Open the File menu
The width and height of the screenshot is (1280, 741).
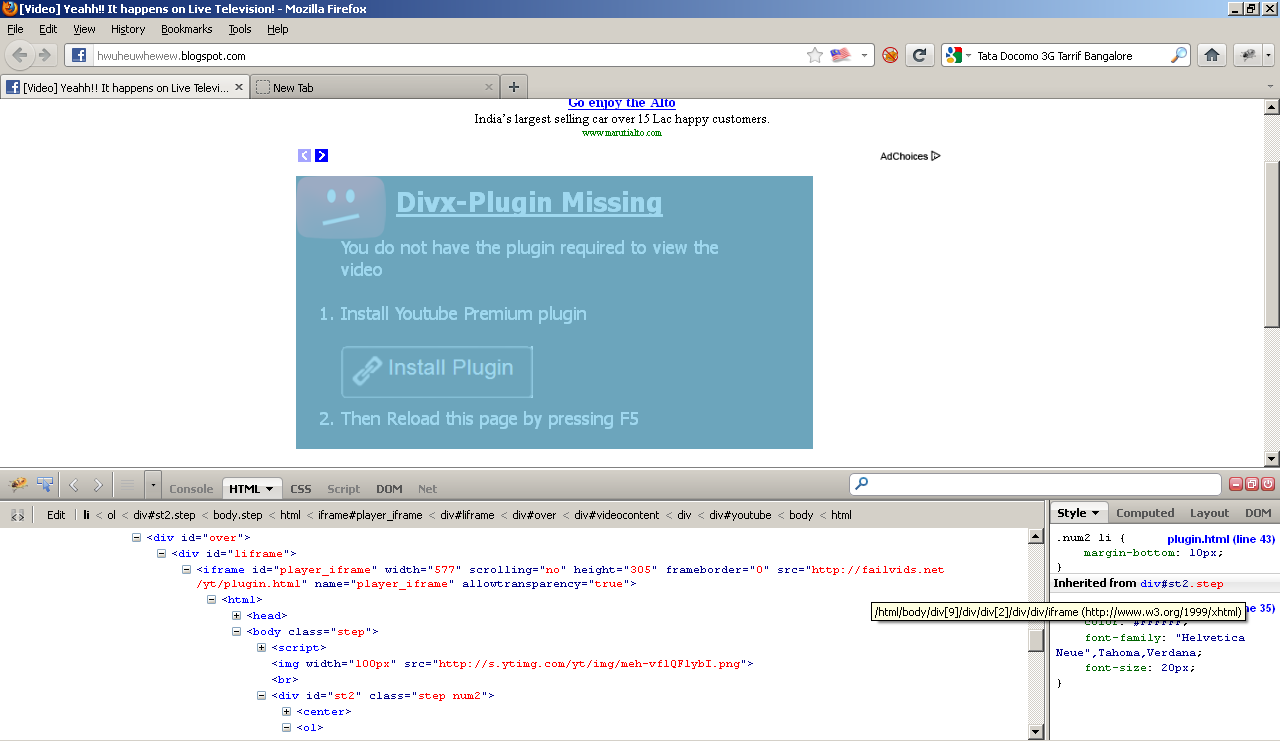pyautogui.click(x=15, y=29)
